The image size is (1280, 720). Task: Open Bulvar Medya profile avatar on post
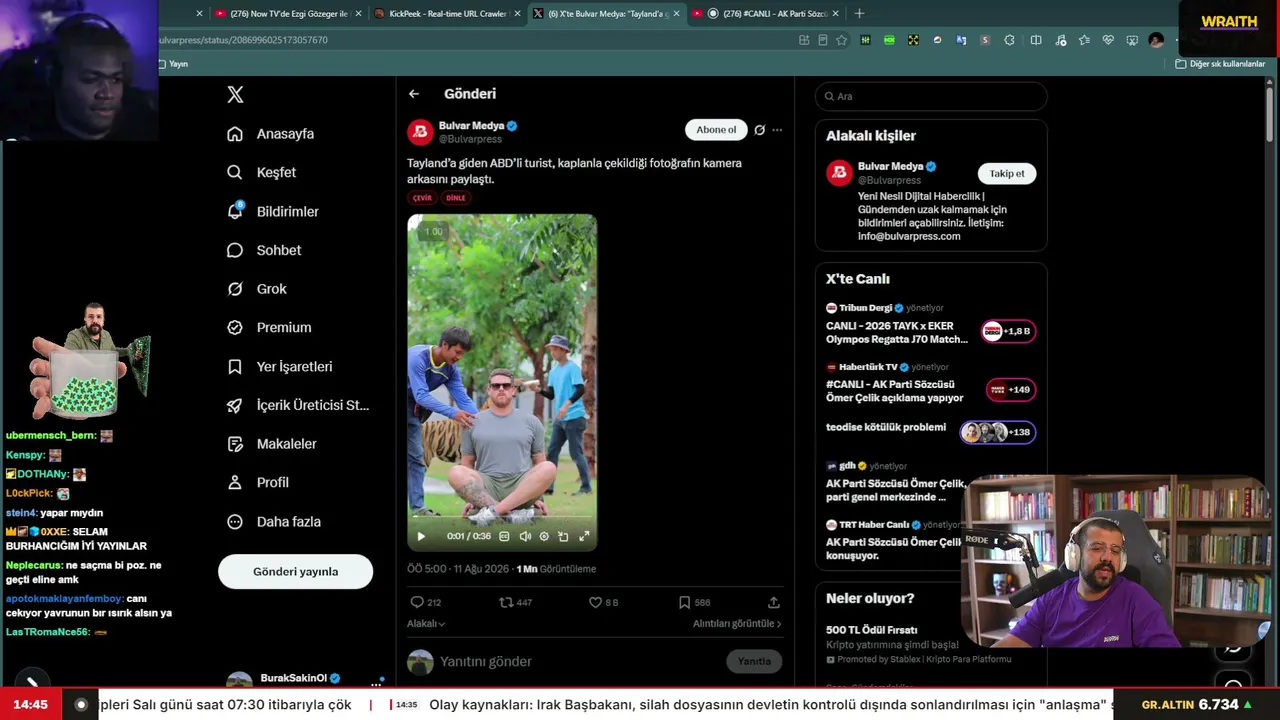tap(420, 132)
